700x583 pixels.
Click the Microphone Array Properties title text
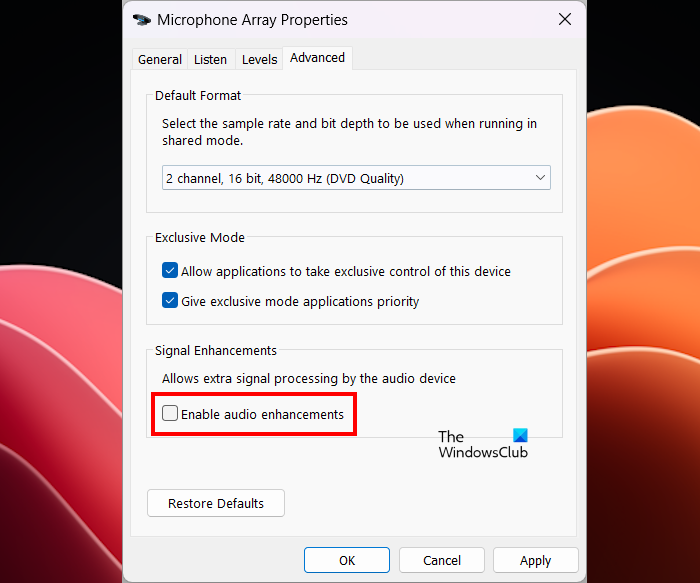251,19
